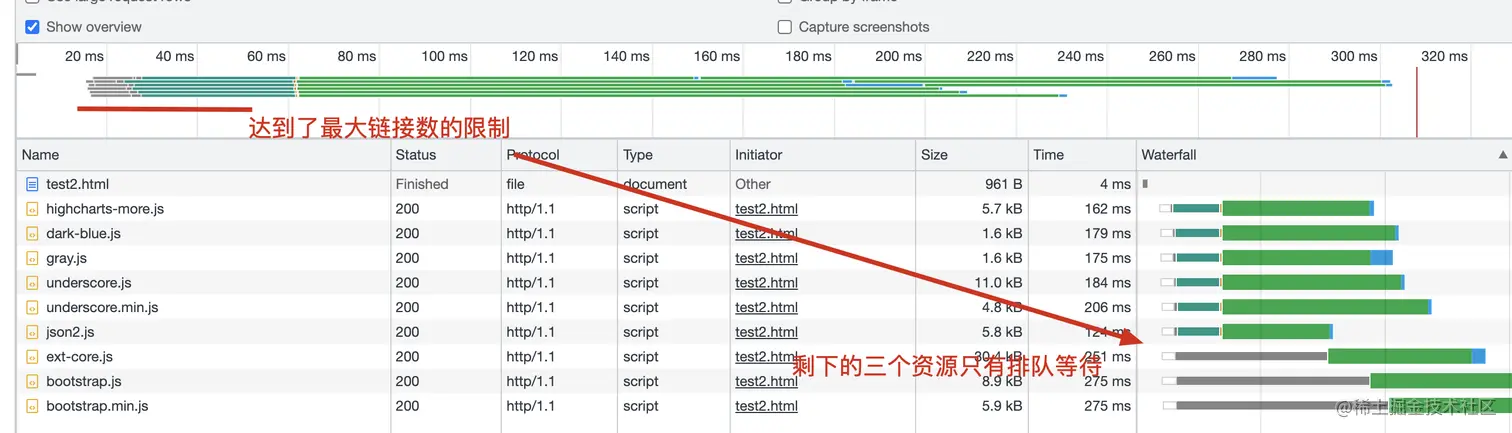Open the Waterfall column sort arrow
1512x433 pixels.
coord(1503,155)
